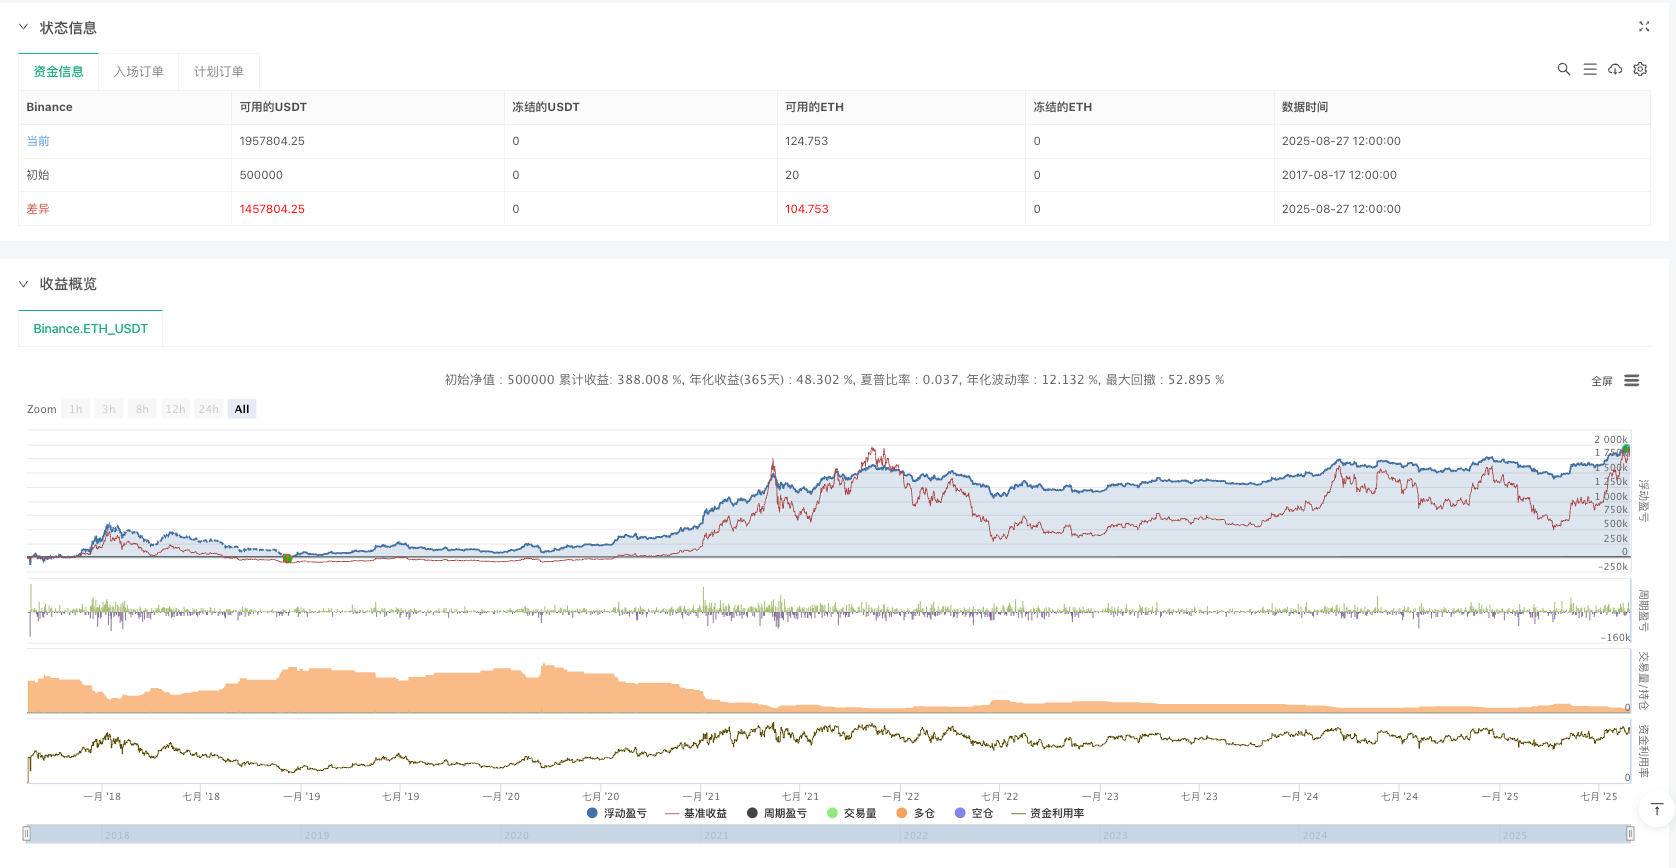The height and width of the screenshot is (868, 1676).
Task: Toggle the 多仓 legend item
Action: point(915,813)
